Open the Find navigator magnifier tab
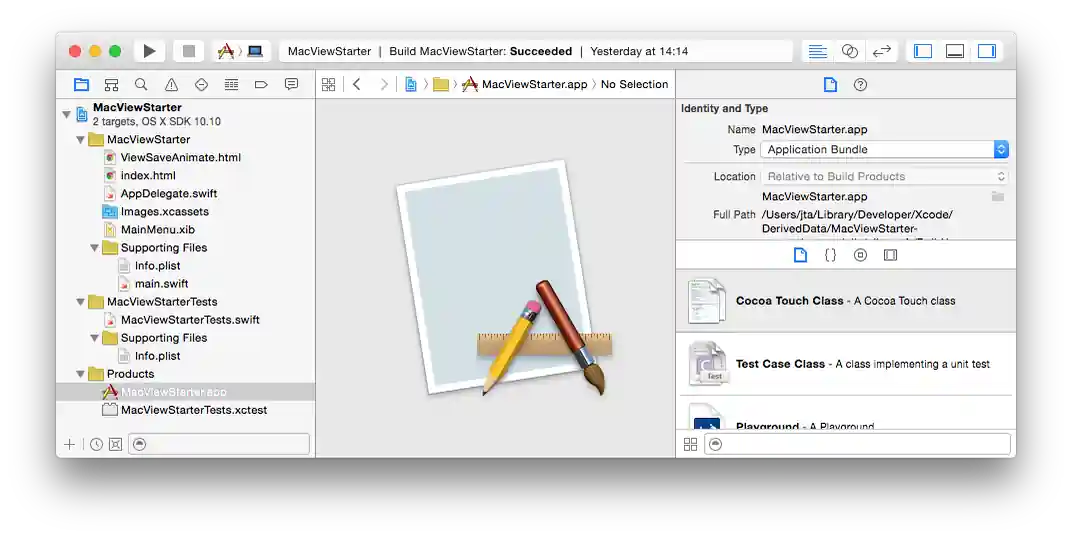 click(141, 85)
